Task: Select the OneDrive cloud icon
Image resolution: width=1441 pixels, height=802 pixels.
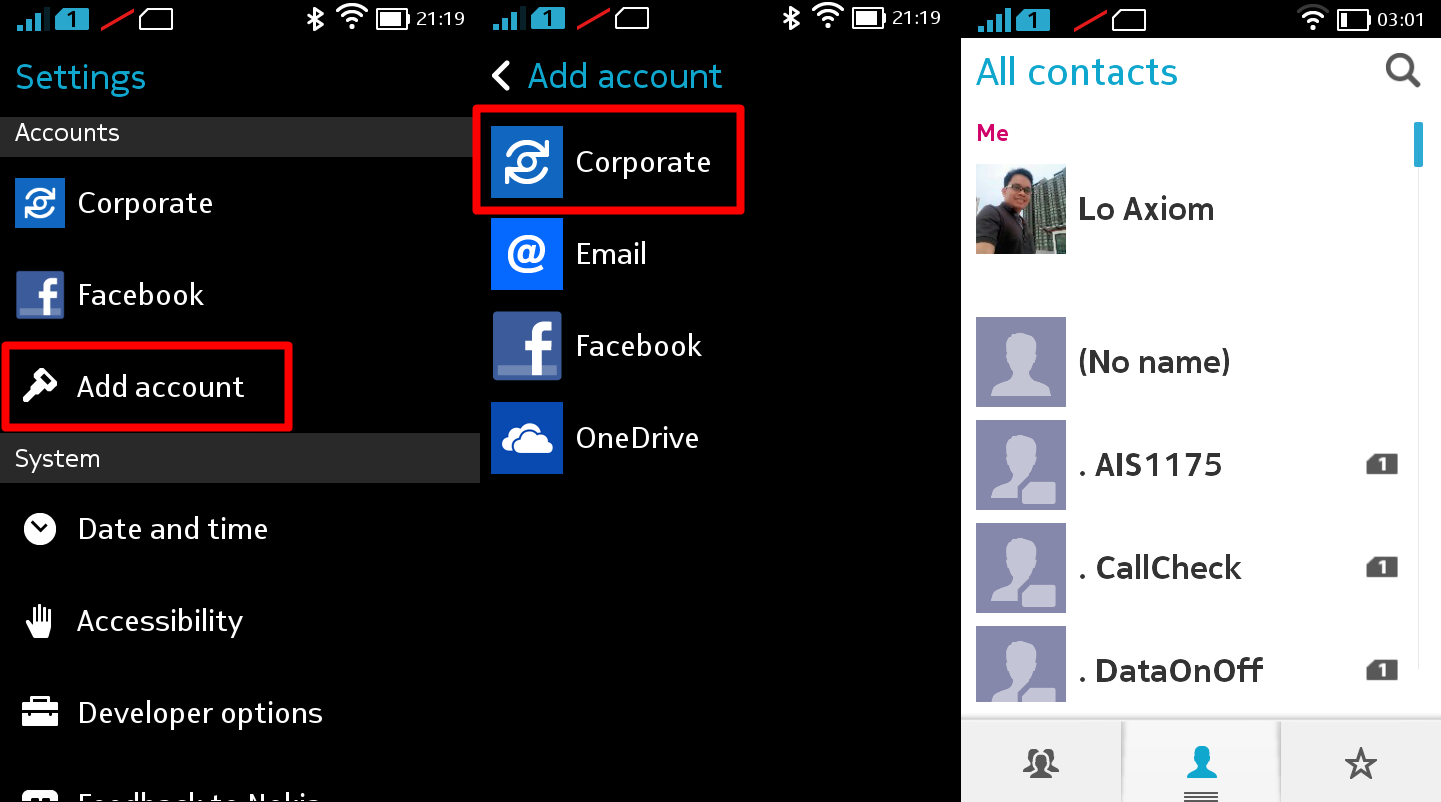Action: [527, 438]
